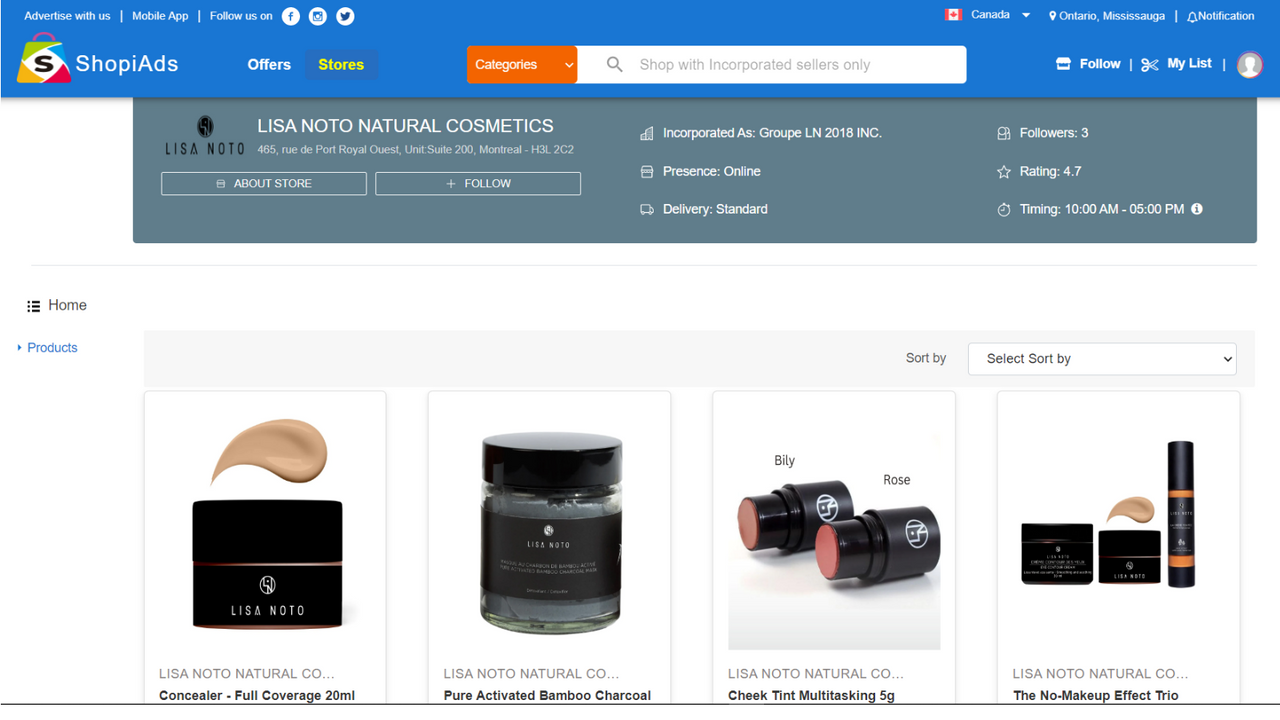Open the Select Sort by dropdown

tap(1102, 359)
